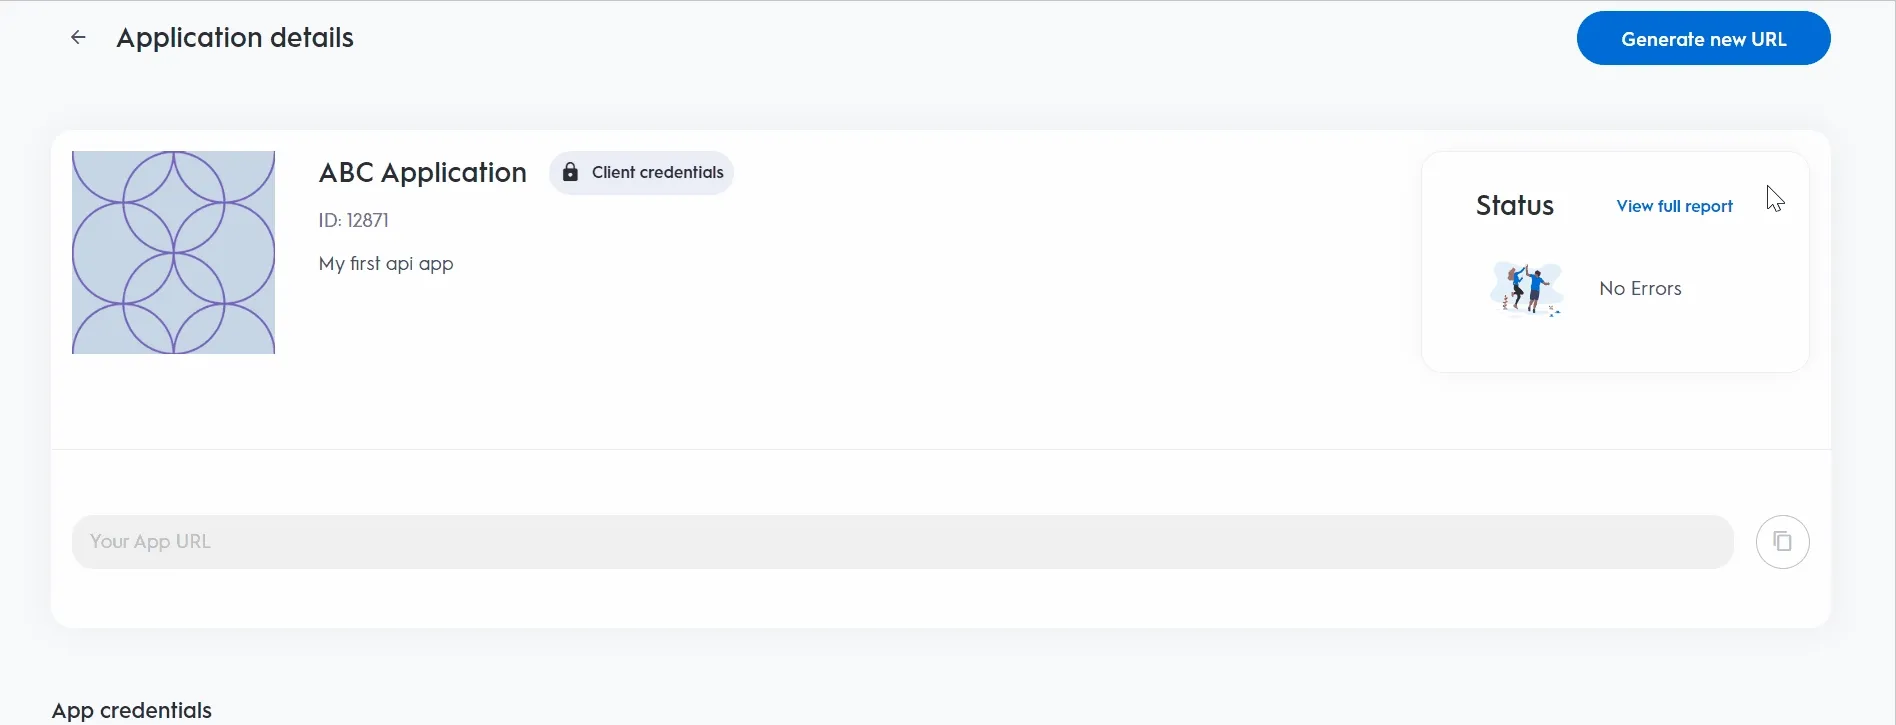Click the Generate new URL button
1896x725 pixels.
pyautogui.click(x=1703, y=38)
